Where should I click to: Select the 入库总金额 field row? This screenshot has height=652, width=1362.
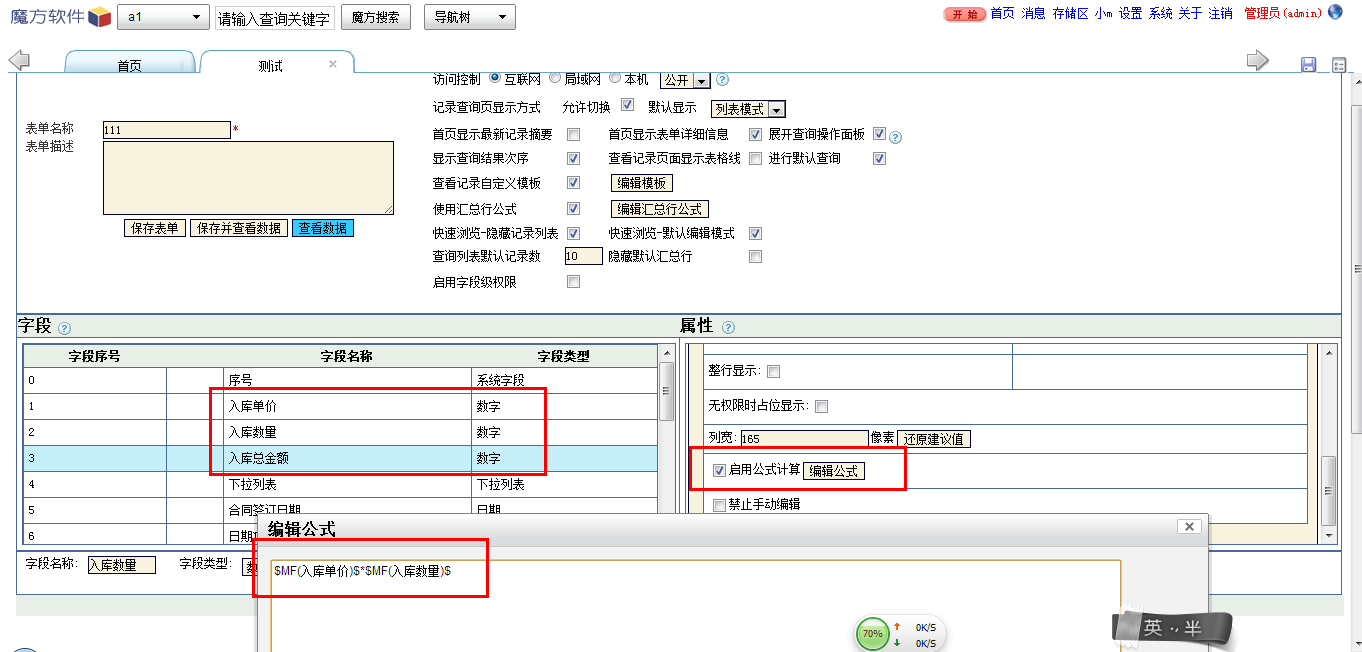[x=340, y=459]
